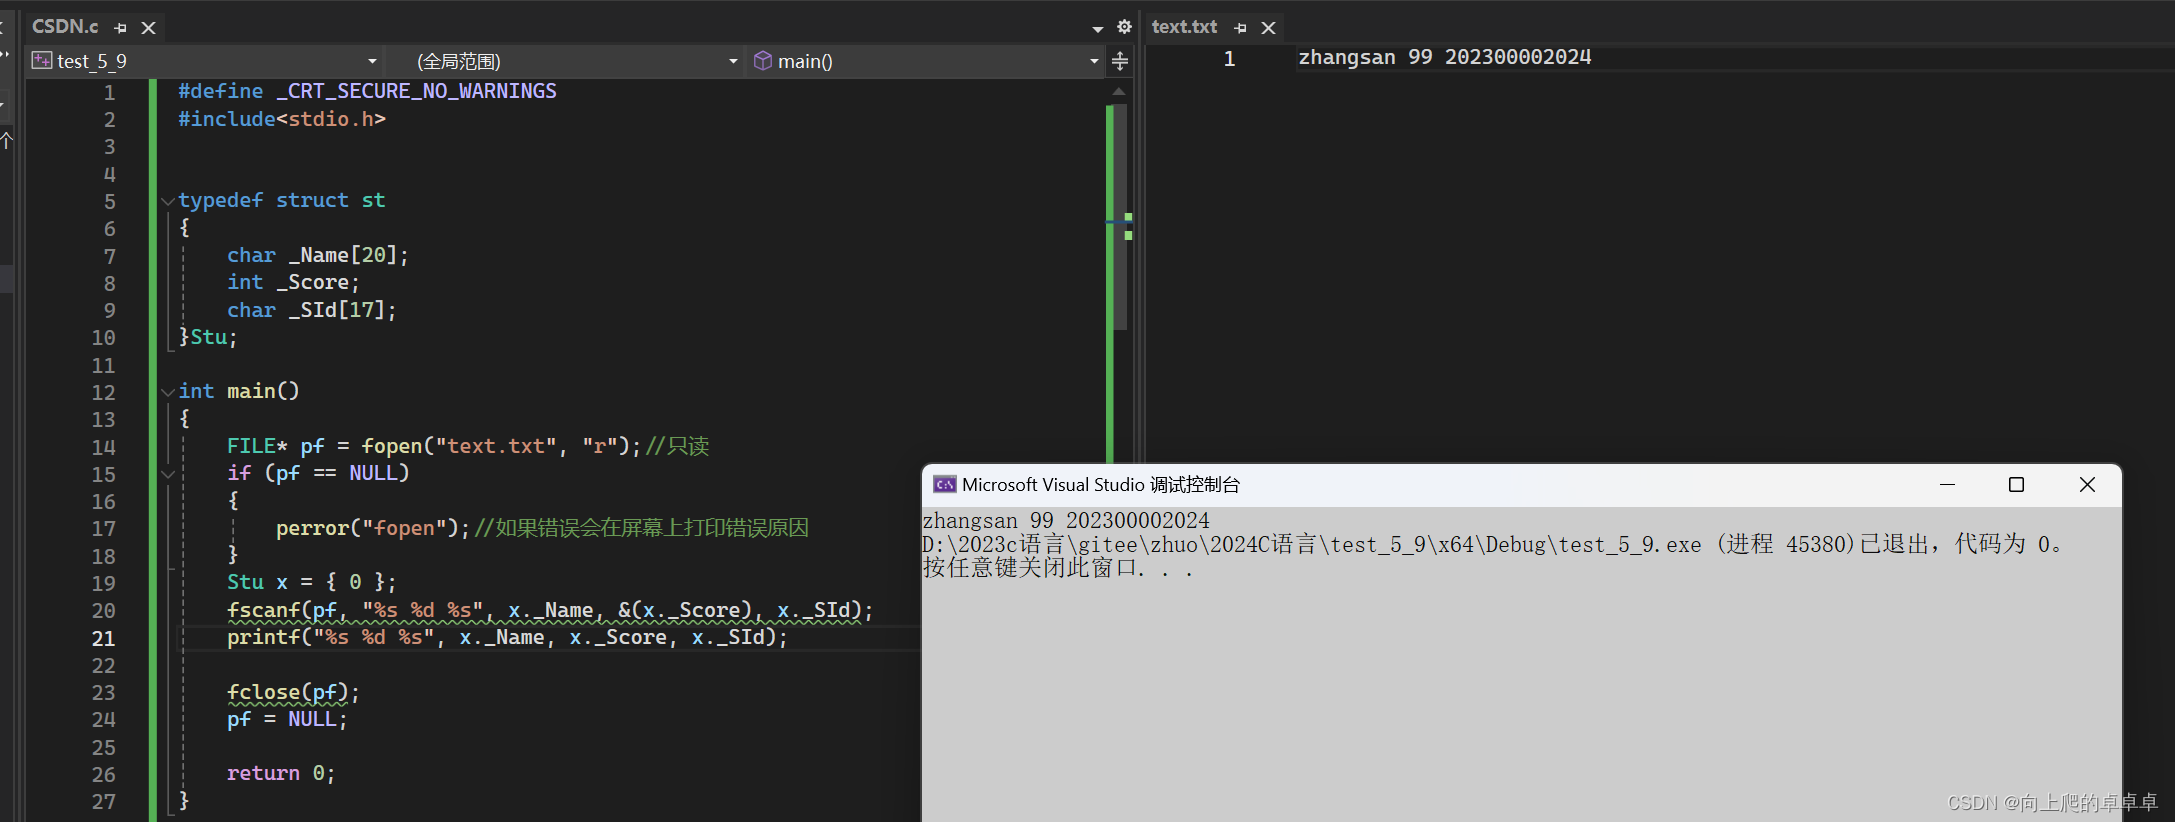Open the active files dropdown arrow
Viewport: 2175px width, 822px height.
coord(1097,29)
